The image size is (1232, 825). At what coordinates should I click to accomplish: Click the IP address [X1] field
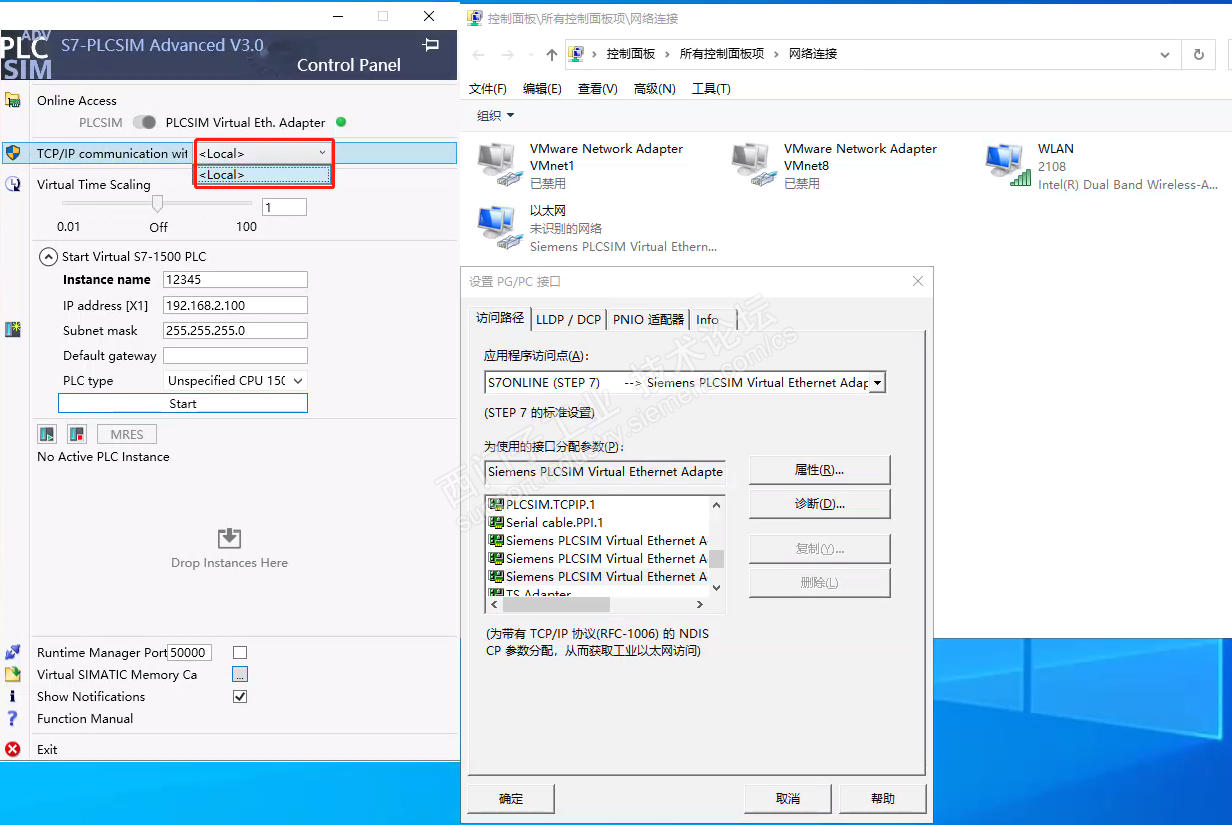pyautogui.click(x=235, y=305)
